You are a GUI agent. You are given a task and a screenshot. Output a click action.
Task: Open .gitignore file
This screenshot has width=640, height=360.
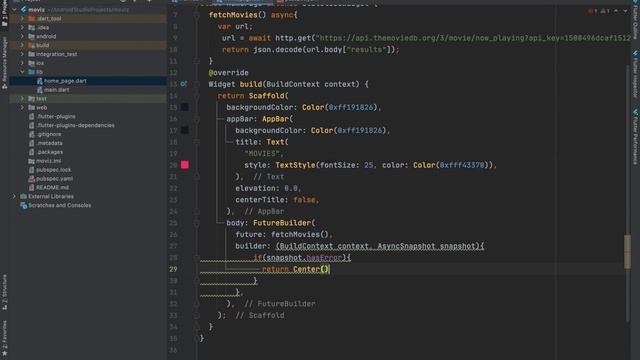(49, 134)
